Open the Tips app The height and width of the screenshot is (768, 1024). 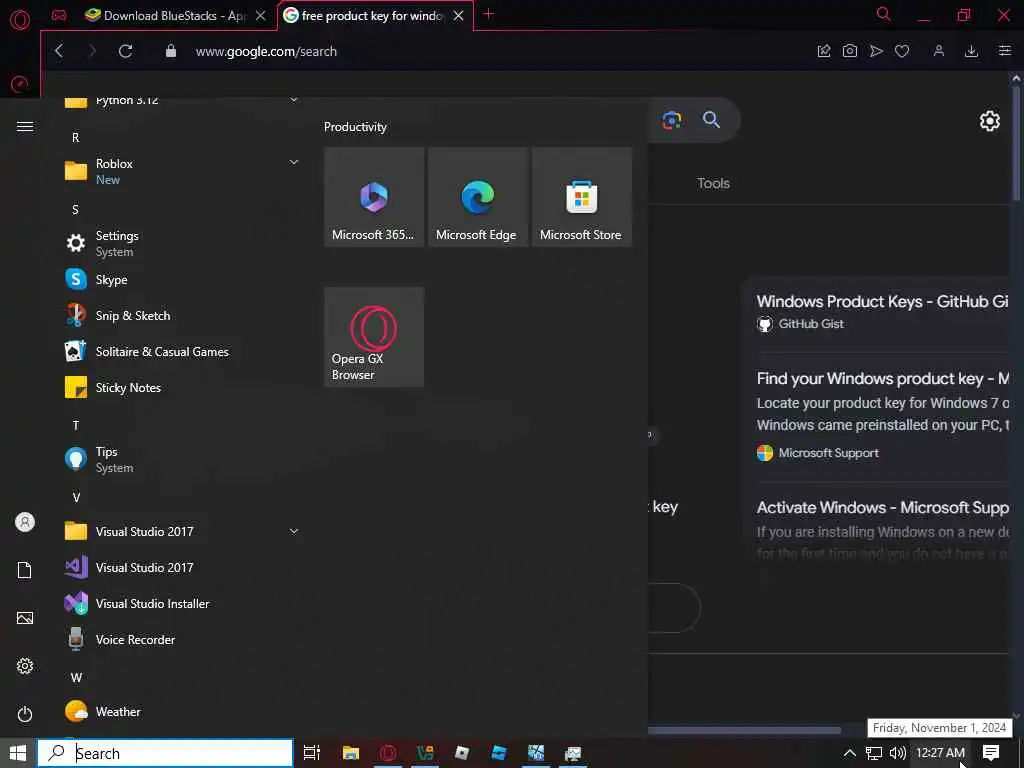pyautogui.click(x=180, y=459)
